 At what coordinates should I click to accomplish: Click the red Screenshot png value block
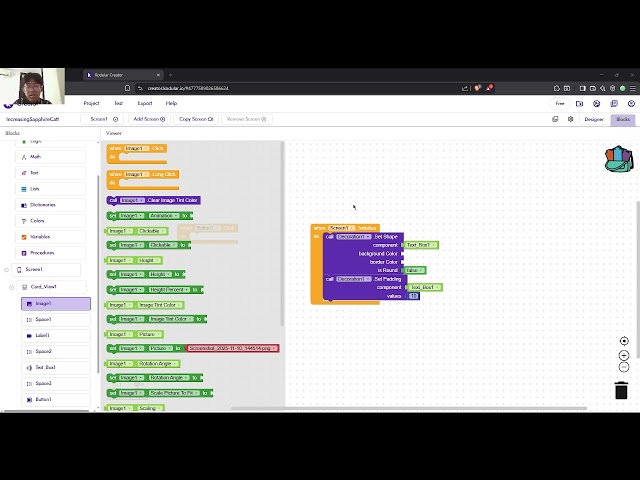pyautogui.click(x=232, y=348)
